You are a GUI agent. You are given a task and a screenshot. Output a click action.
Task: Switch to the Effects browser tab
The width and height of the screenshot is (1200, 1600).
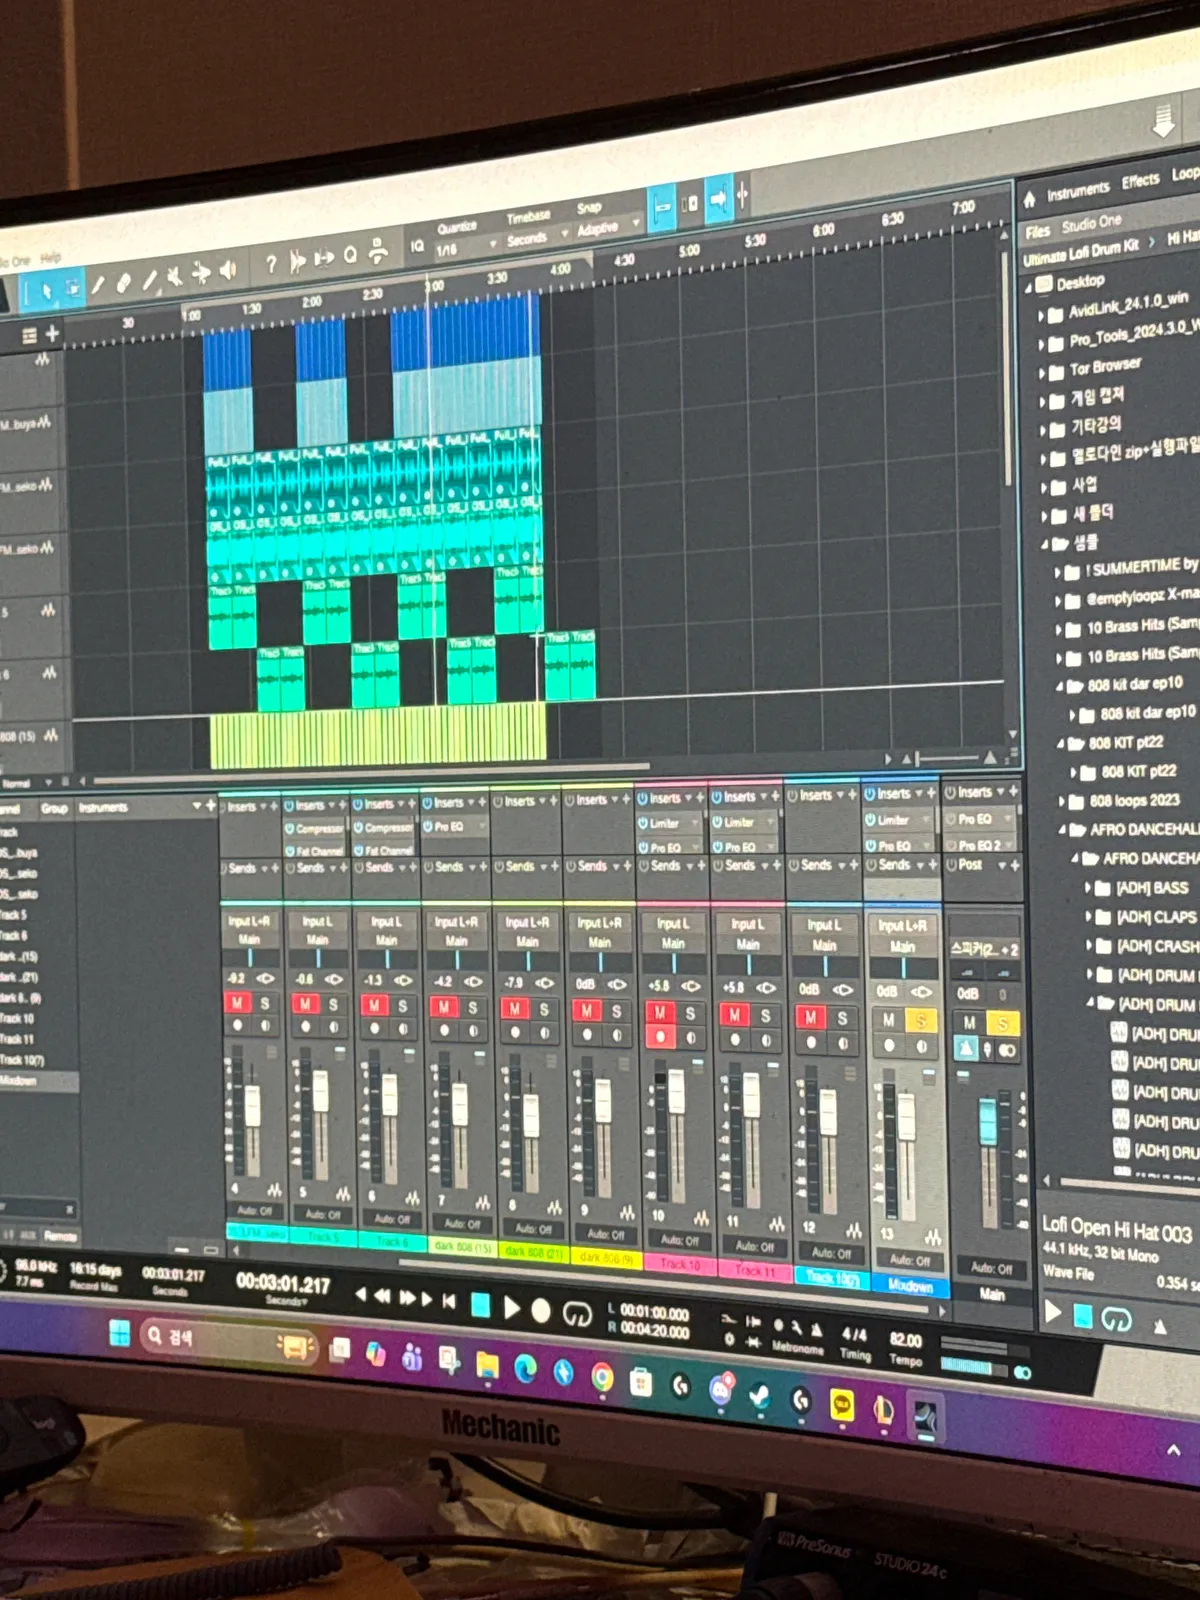coord(1140,181)
